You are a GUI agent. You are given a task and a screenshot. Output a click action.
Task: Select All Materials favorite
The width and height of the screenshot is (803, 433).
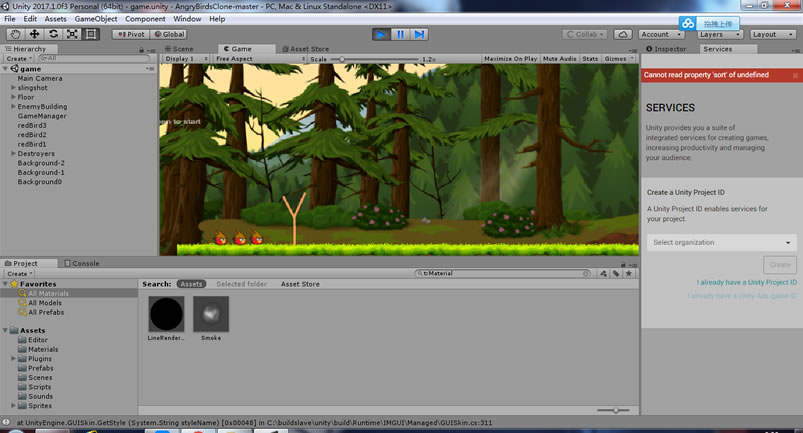click(x=48, y=294)
